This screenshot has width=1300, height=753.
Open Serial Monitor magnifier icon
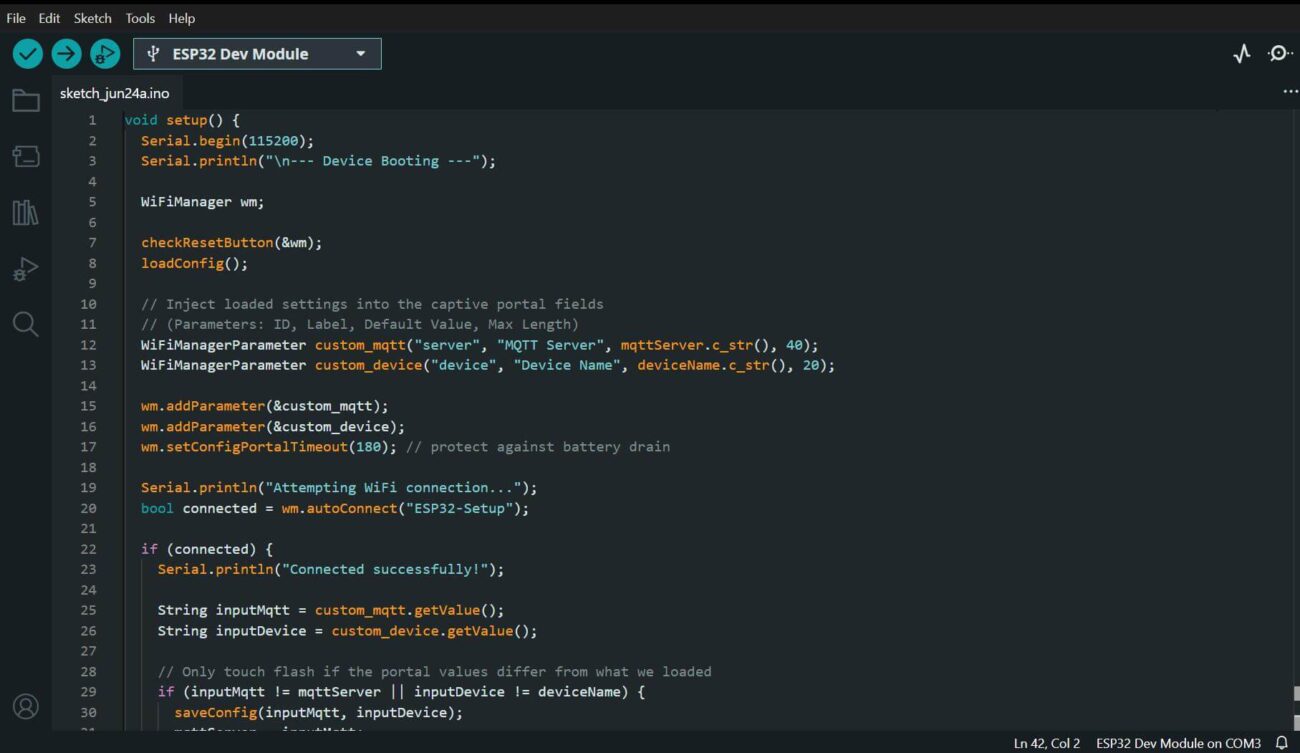[x=1280, y=54]
